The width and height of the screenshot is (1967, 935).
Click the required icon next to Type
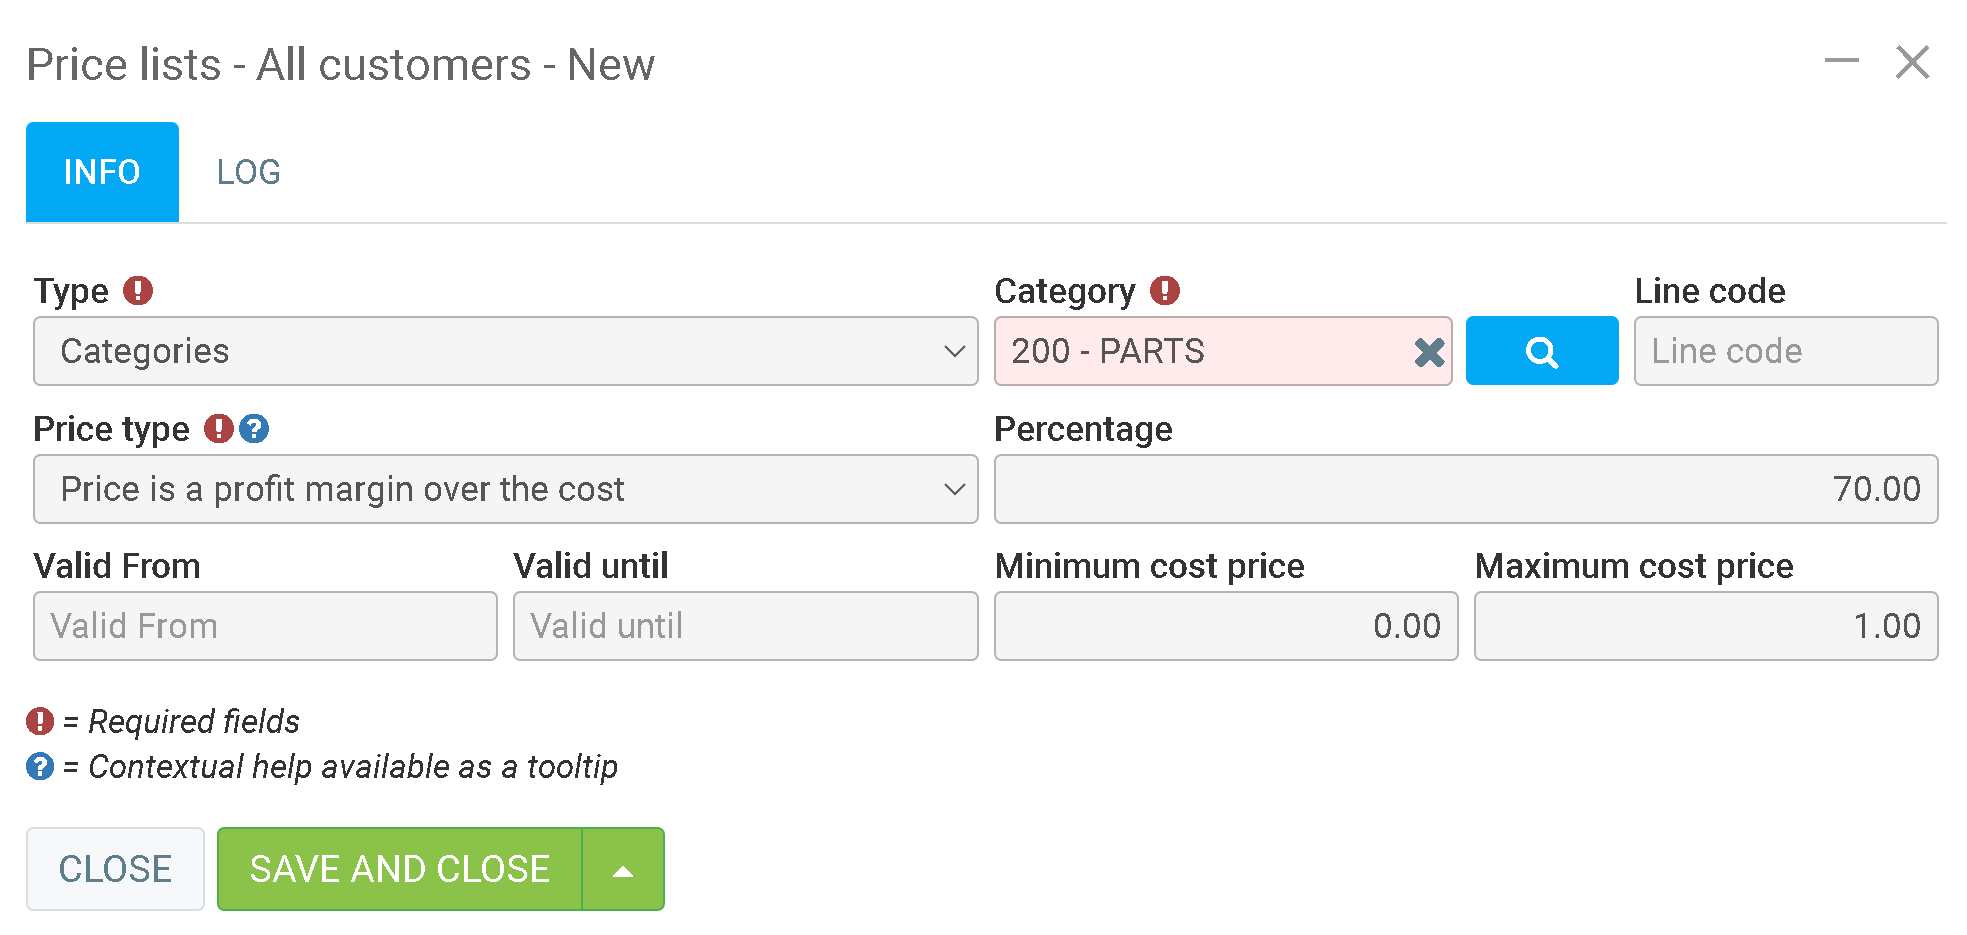[138, 291]
